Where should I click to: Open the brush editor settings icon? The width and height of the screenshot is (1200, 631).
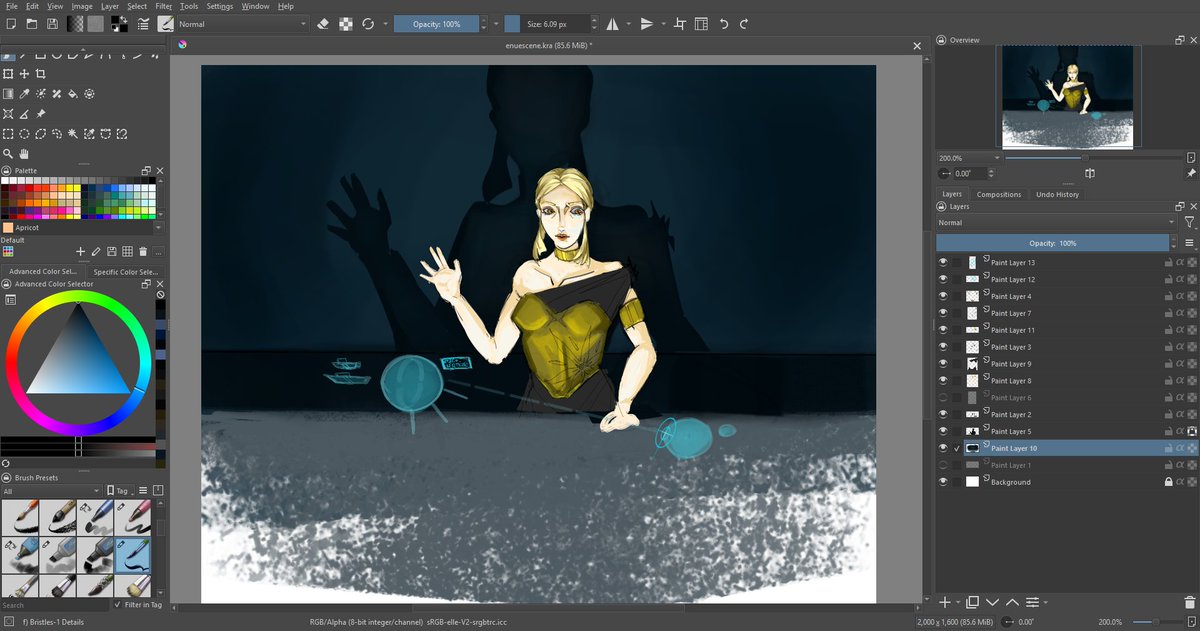point(143,23)
